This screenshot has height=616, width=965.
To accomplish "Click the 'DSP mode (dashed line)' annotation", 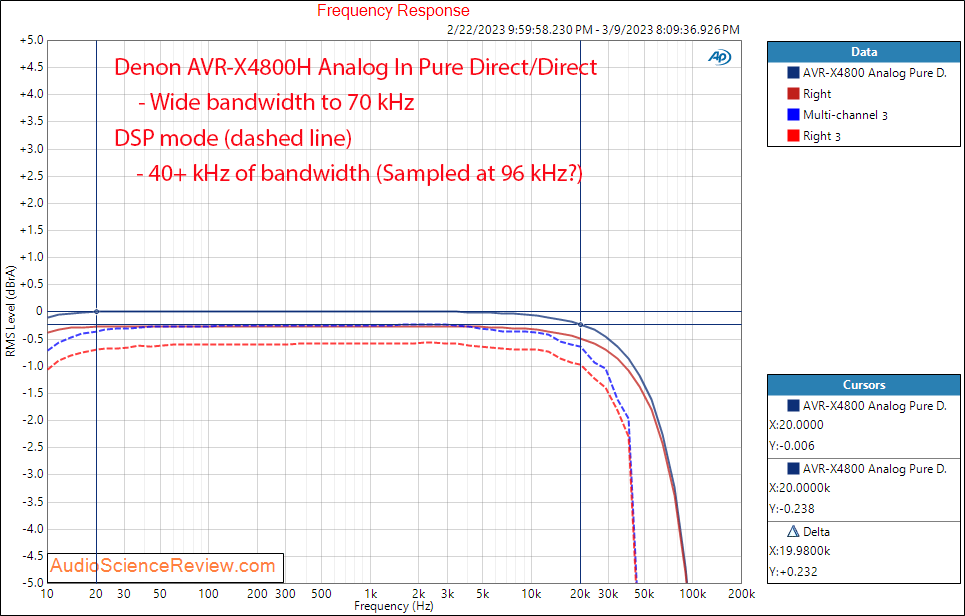I will [x=233, y=138].
